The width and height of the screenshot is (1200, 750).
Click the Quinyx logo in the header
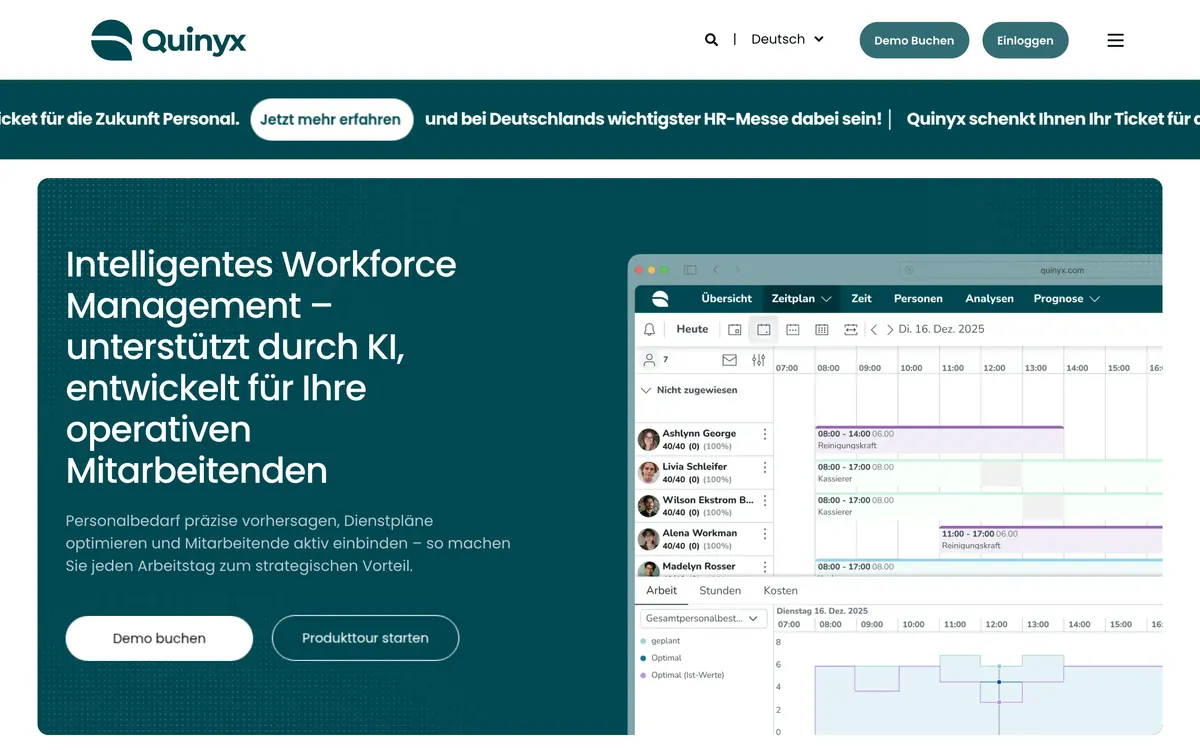click(x=168, y=40)
